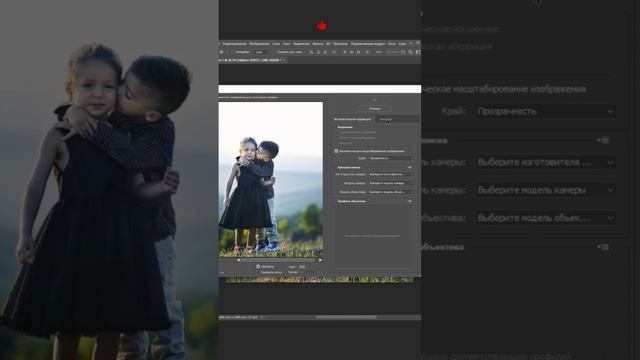The image size is (640, 360).
Task: Open the Редактирование menu
Action: click(234, 44)
